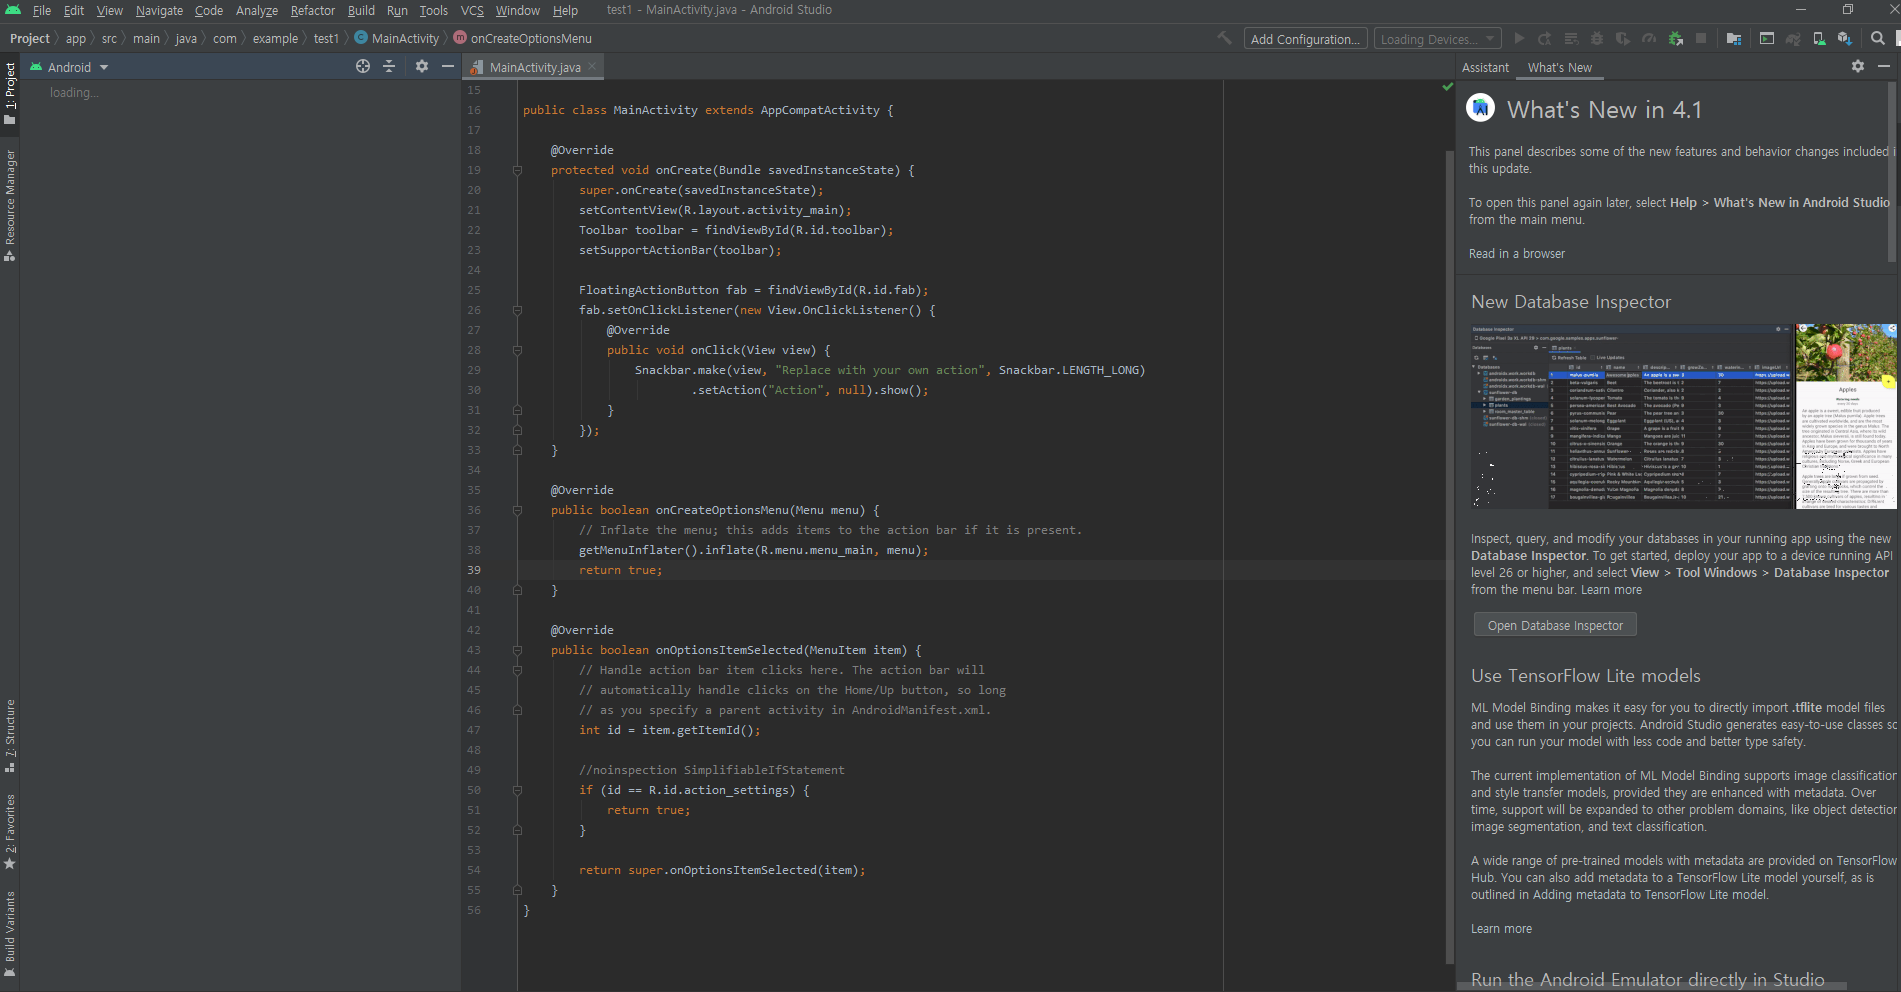
Task: Click the Read in a browser link
Action: 1516,253
